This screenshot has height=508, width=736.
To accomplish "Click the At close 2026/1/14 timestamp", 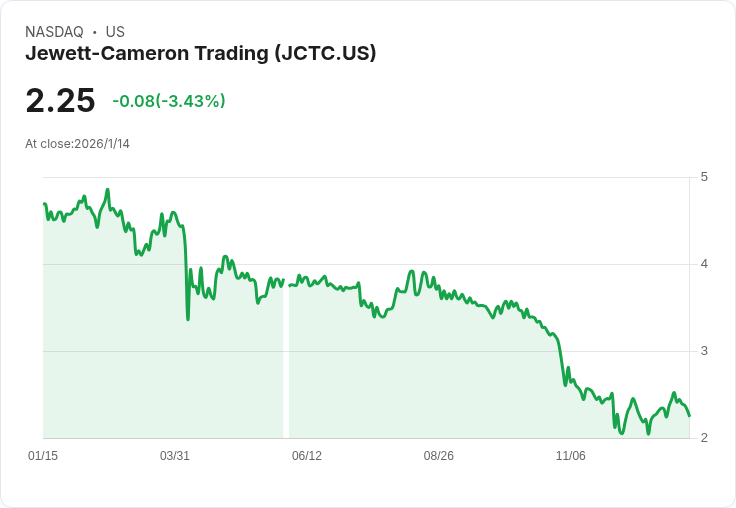I will [77, 144].
